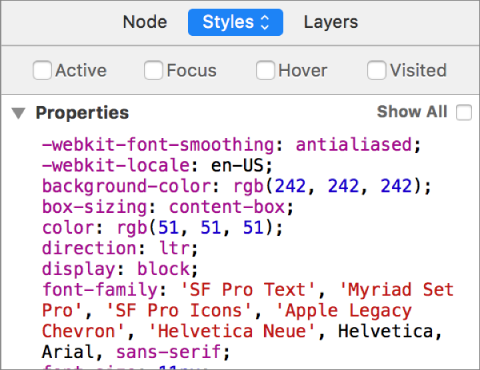This screenshot has height=370, width=480.
Task: Select the display property name
Action: [x=79, y=269]
